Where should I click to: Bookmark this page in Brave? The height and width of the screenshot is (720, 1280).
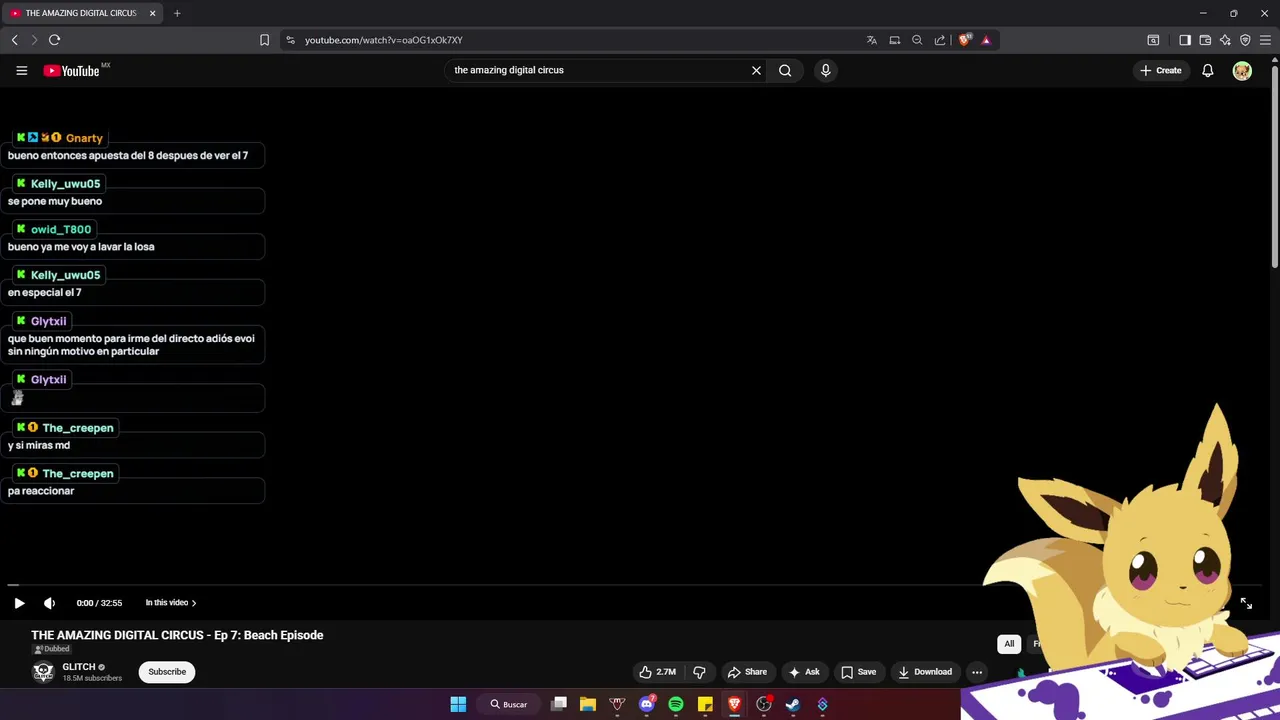click(264, 40)
